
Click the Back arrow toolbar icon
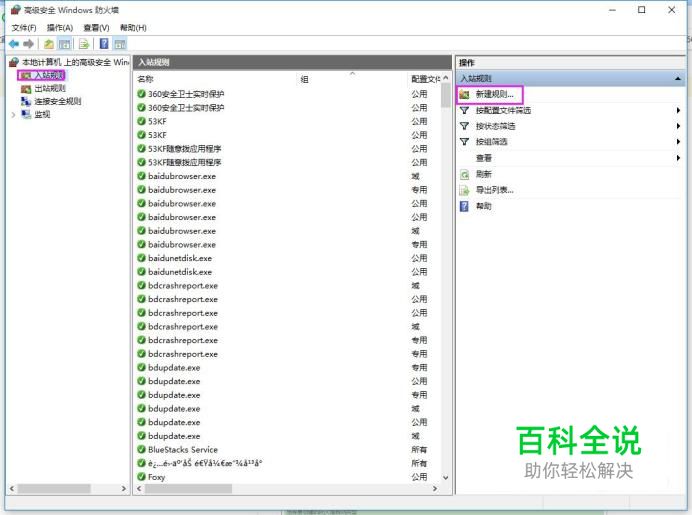coord(14,44)
